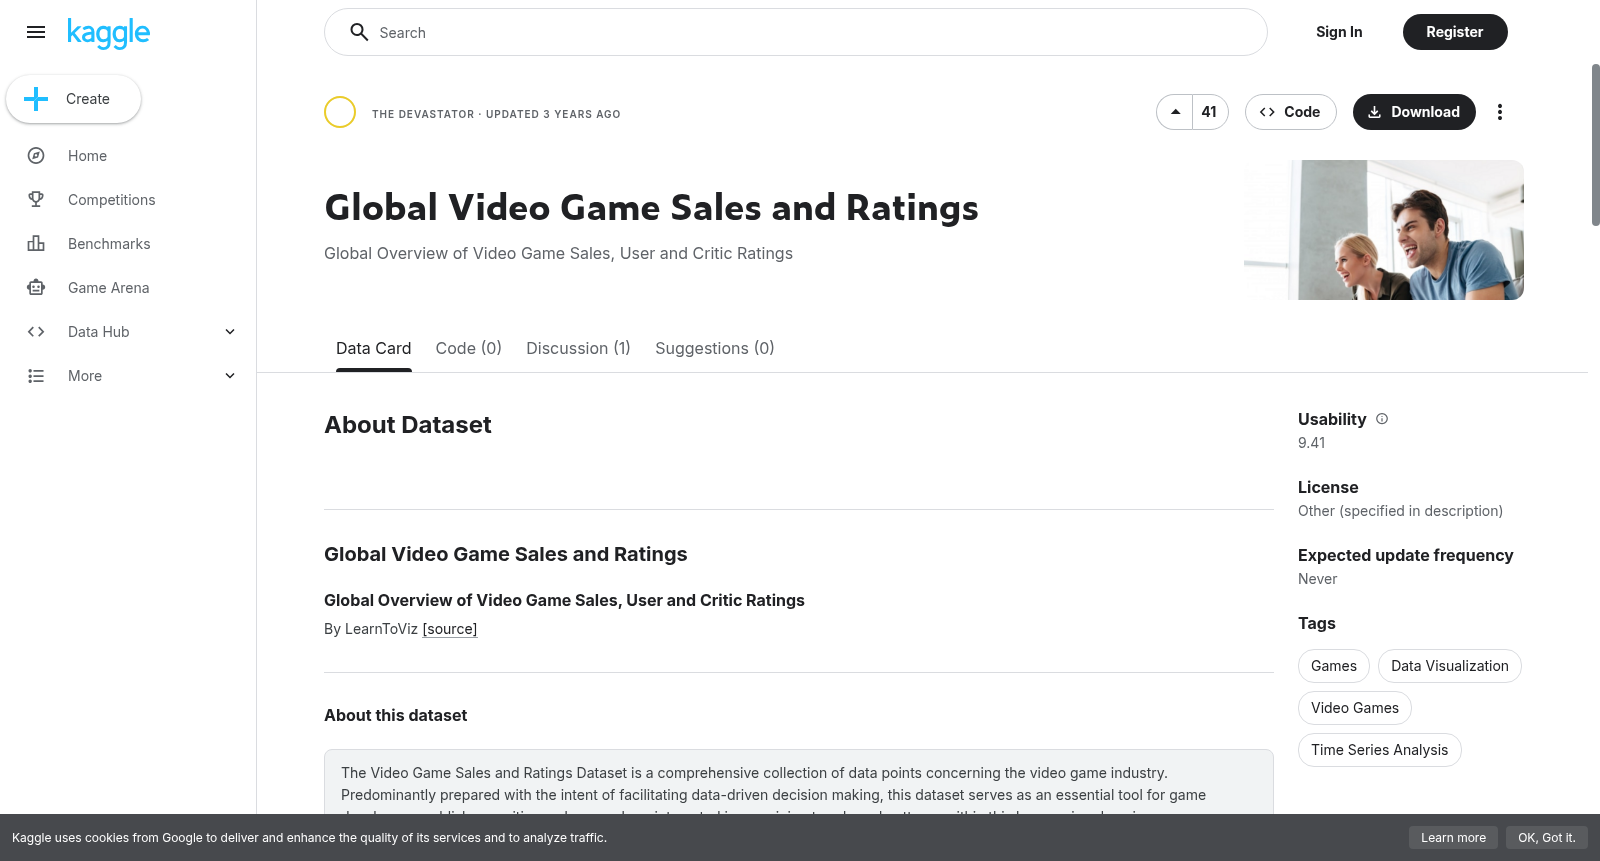Open Game Arena in sidebar

108,288
